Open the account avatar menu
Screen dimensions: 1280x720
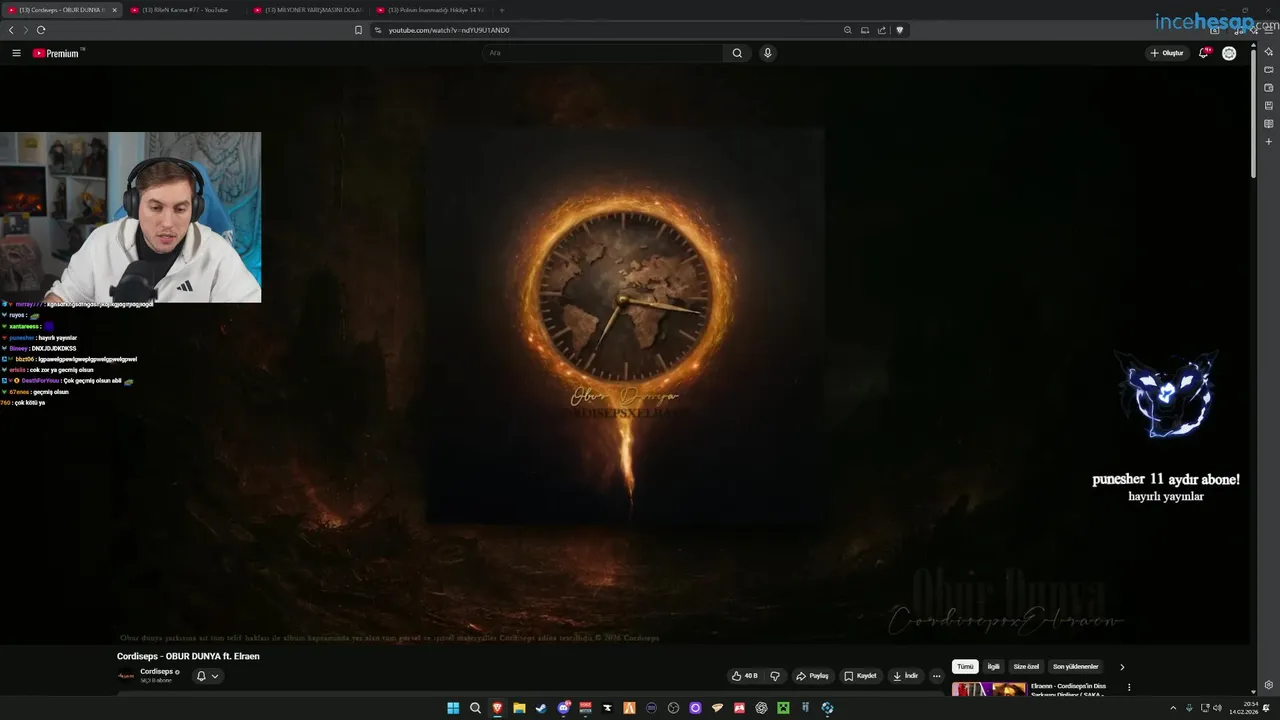tap(1229, 53)
